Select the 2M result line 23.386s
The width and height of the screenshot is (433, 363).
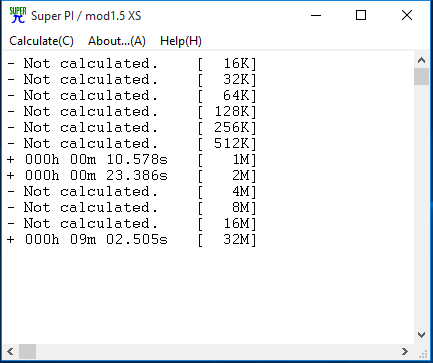(x=132, y=176)
